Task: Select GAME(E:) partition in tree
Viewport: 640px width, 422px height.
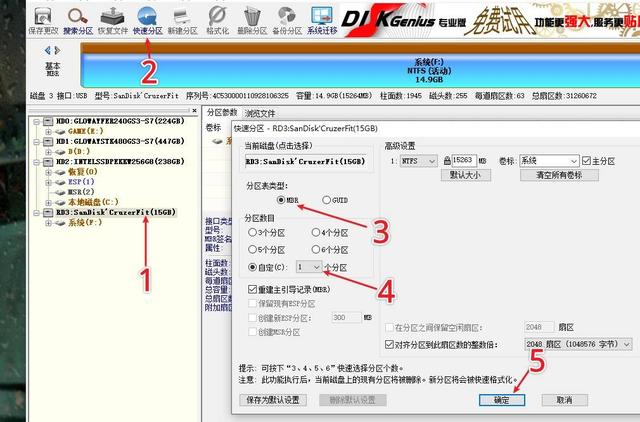Action: (85, 131)
